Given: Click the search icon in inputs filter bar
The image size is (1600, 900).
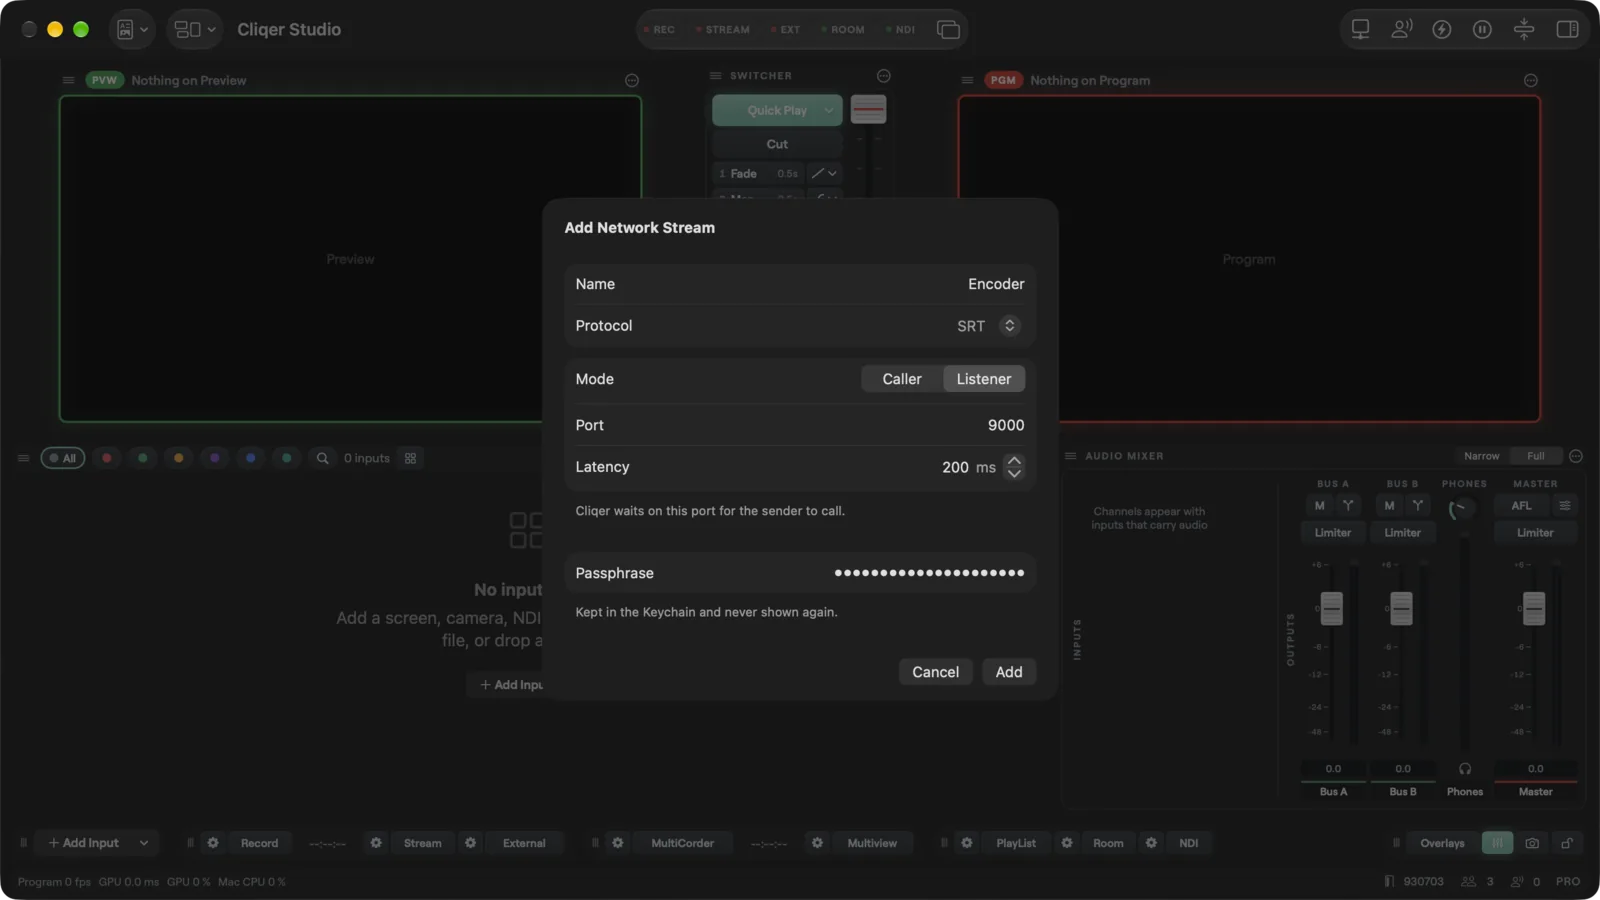Looking at the screenshot, I should point(322,458).
